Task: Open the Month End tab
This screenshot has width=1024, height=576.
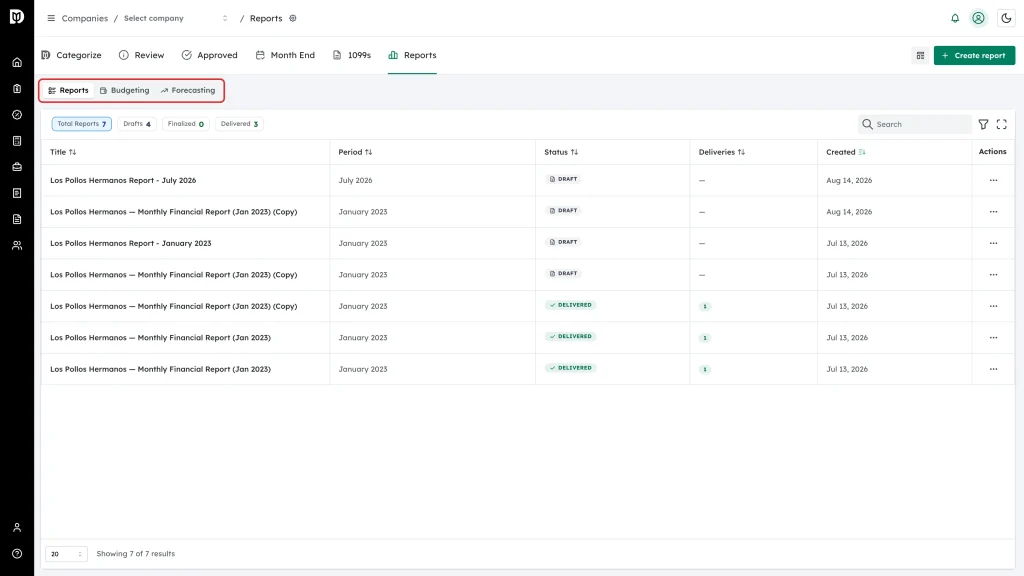Action: pyautogui.click(x=285, y=56)
